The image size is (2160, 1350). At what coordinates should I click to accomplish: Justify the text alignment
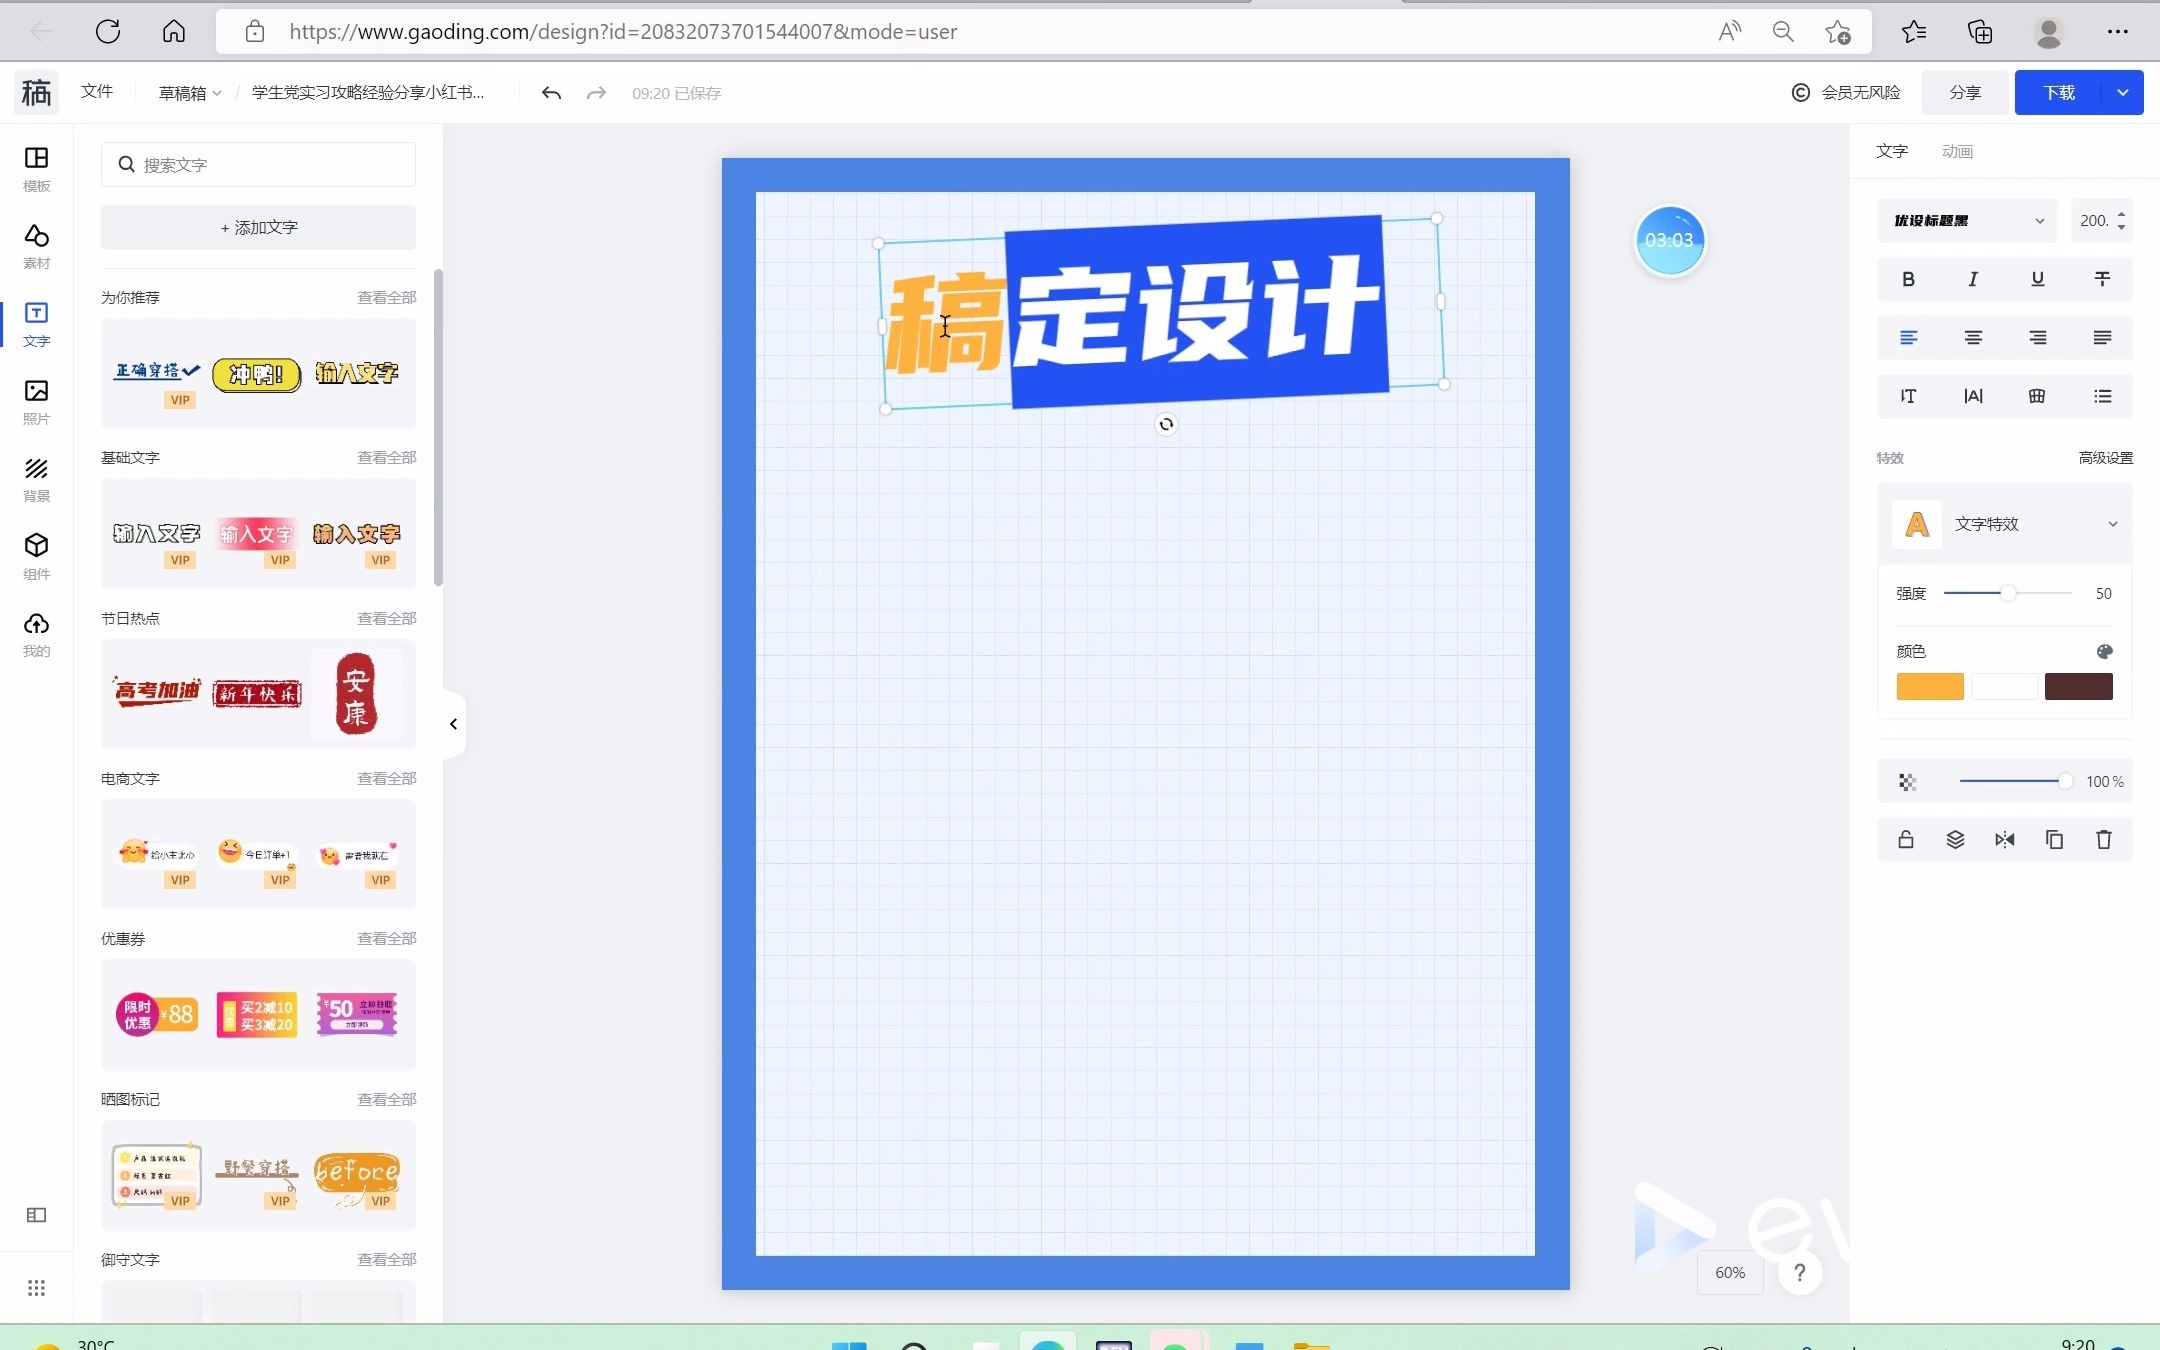pos(2102,338)
